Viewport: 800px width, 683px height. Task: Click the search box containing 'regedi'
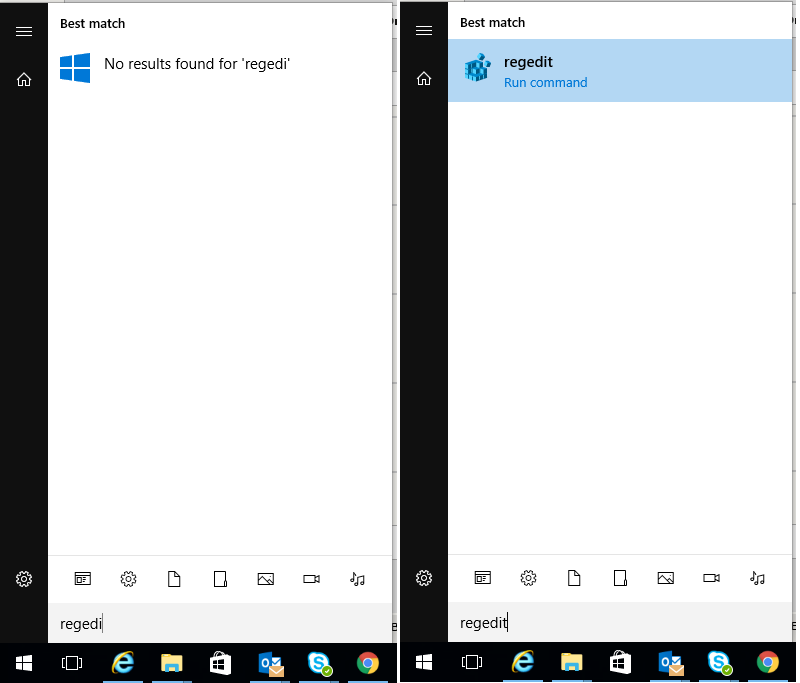(x=220, y=623)
